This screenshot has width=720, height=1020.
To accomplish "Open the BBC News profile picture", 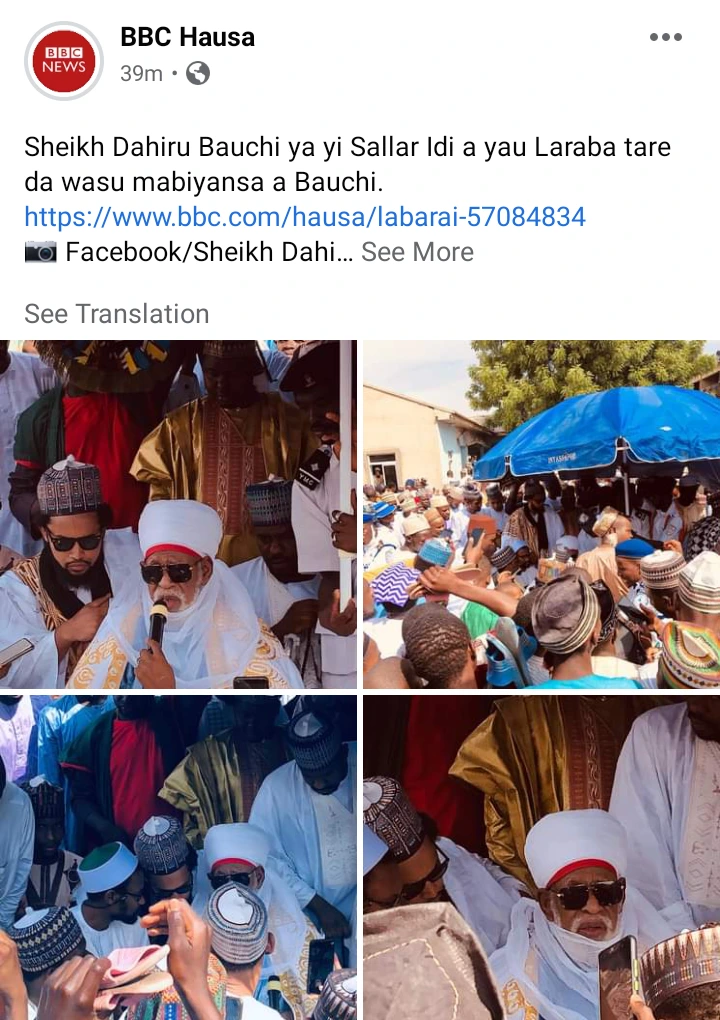I will coord(64,60).
